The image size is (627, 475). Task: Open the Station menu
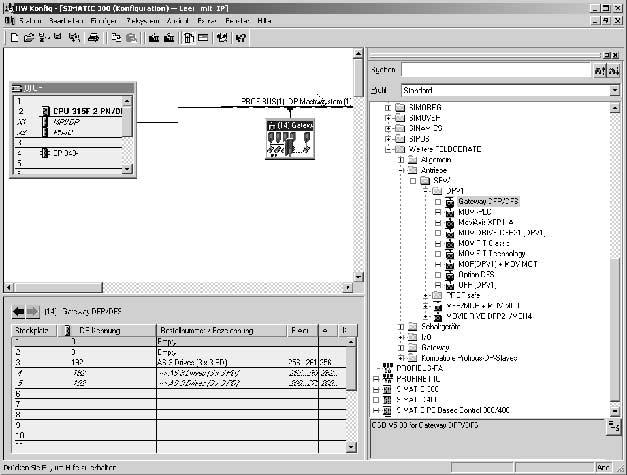(30, 20)
